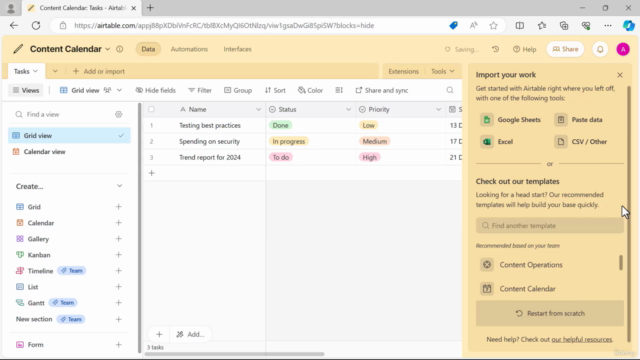This screenshot has height=360, width=640.
Task: Add a new Gallery view with plus
Action: 118,239
